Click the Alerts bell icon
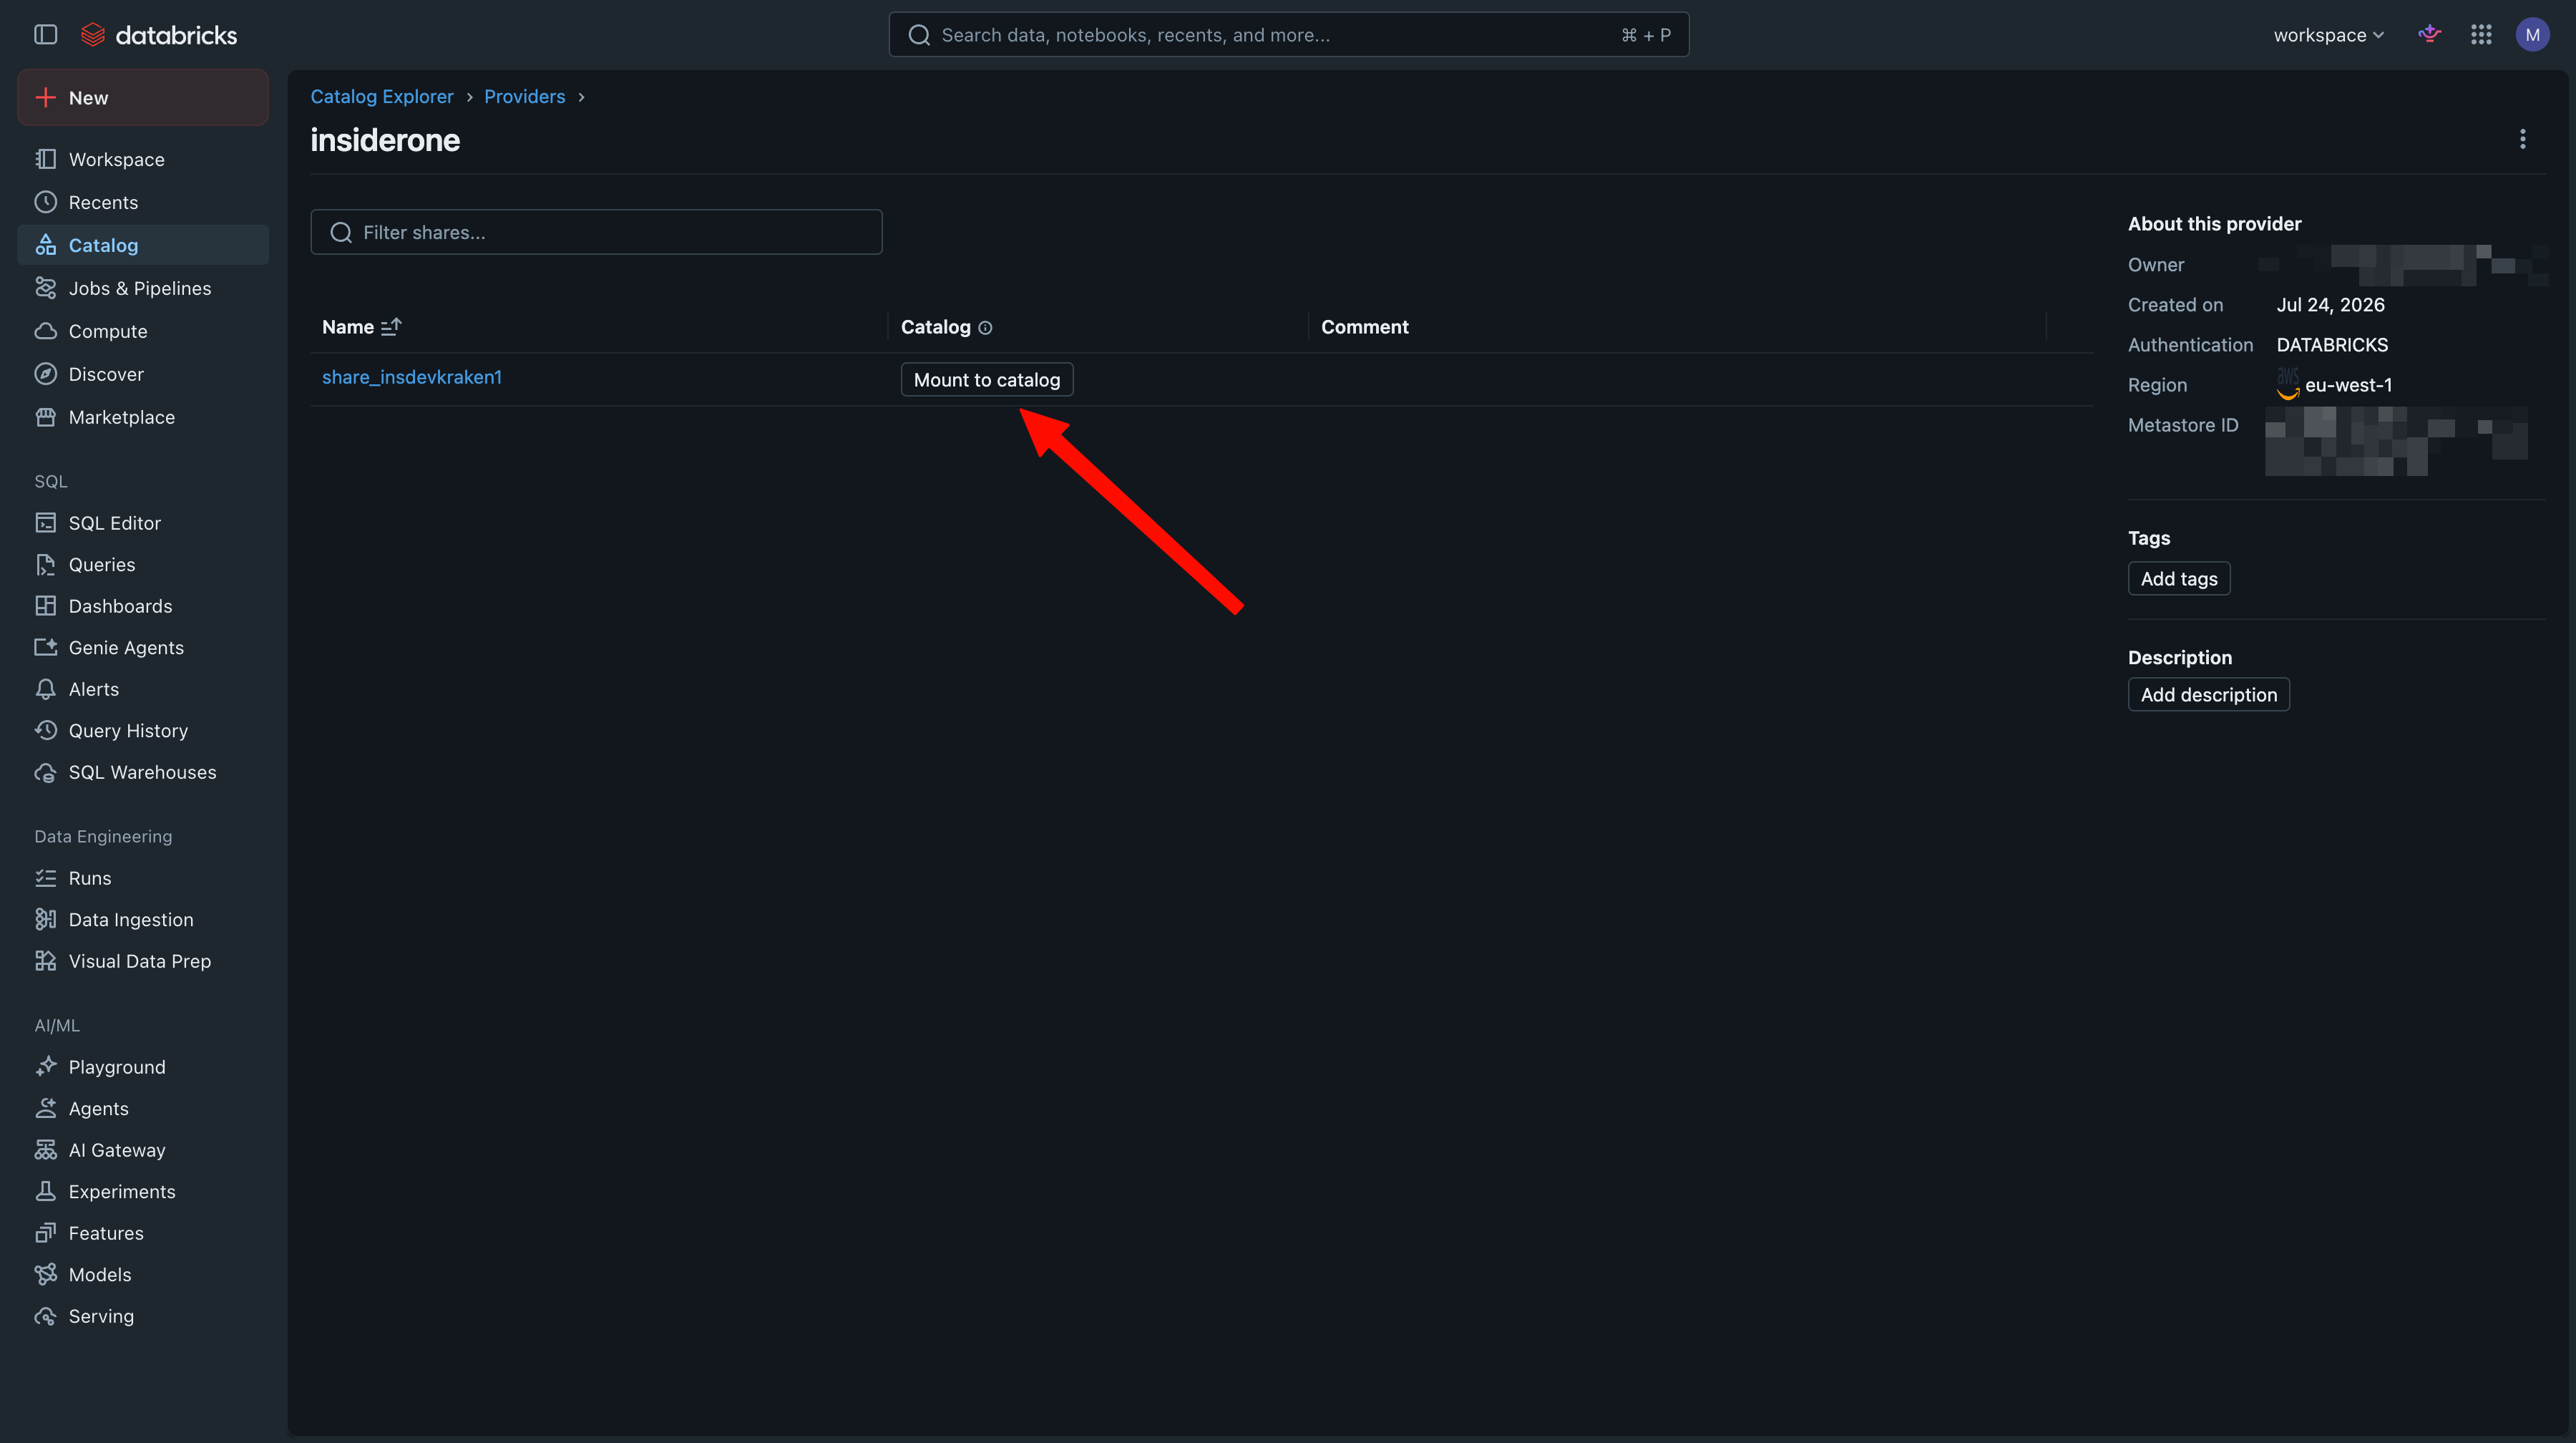The image size is (2576, 1443). click(46, 689)
